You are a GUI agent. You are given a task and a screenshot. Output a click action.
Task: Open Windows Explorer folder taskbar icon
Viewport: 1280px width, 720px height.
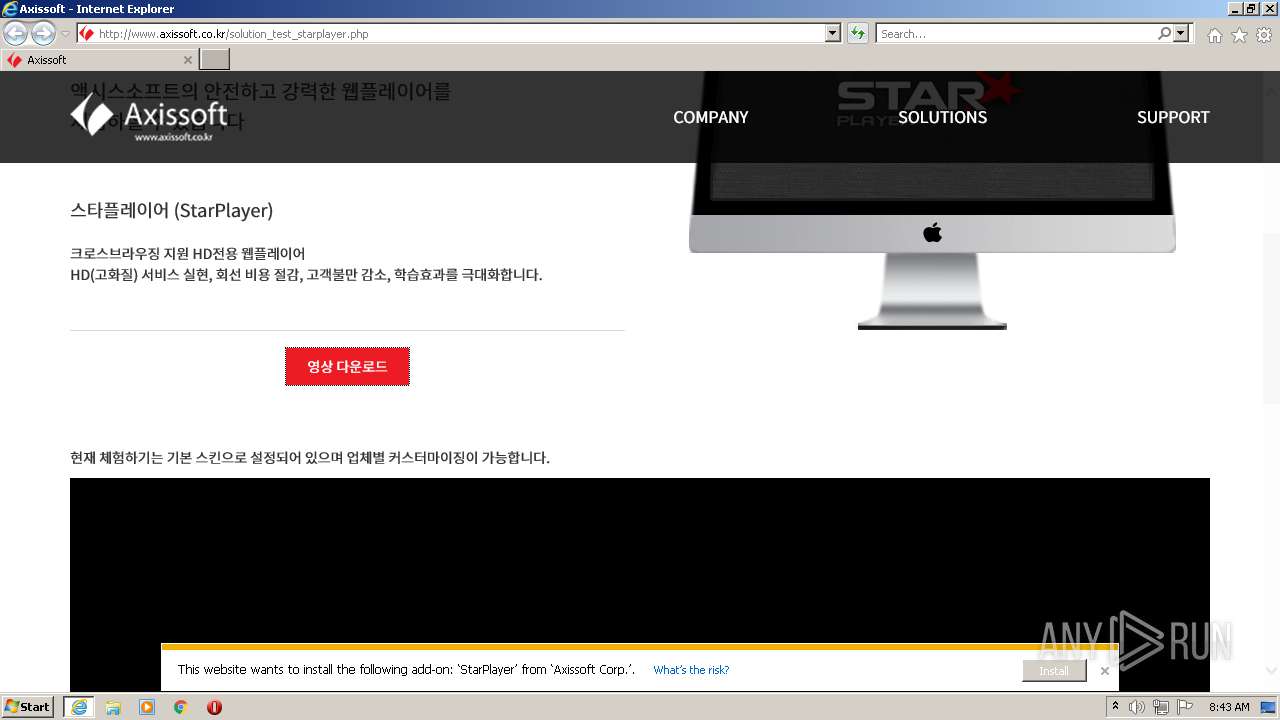point(113,707)
